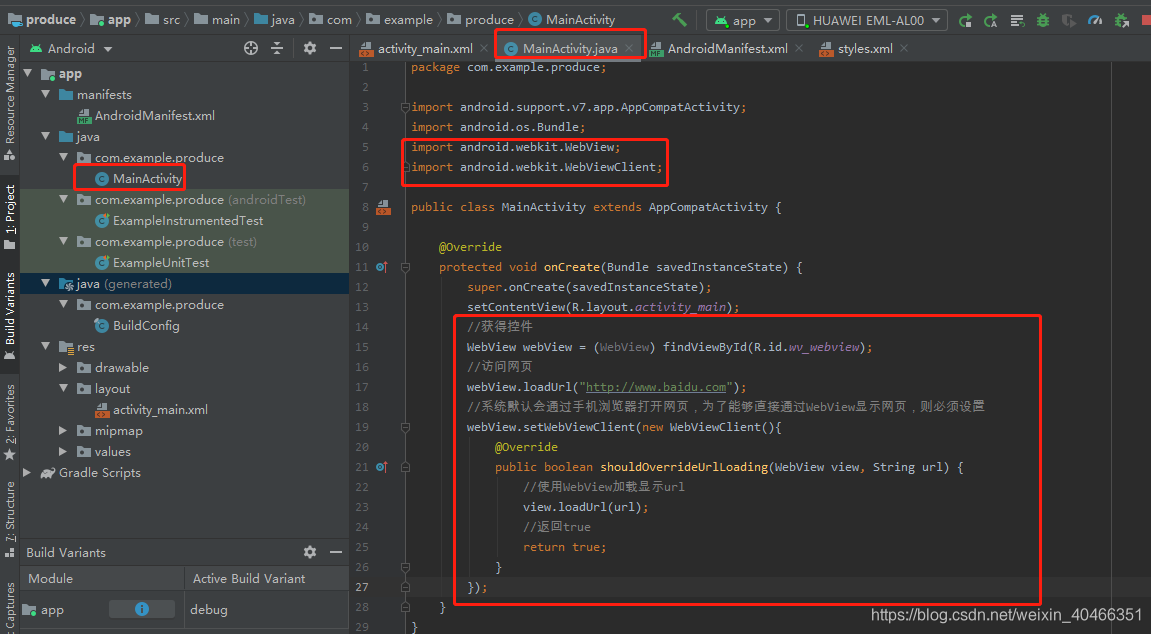Select AndroidManifest.xml in the project tree
Screen dimensions: 1151x634
146,115
